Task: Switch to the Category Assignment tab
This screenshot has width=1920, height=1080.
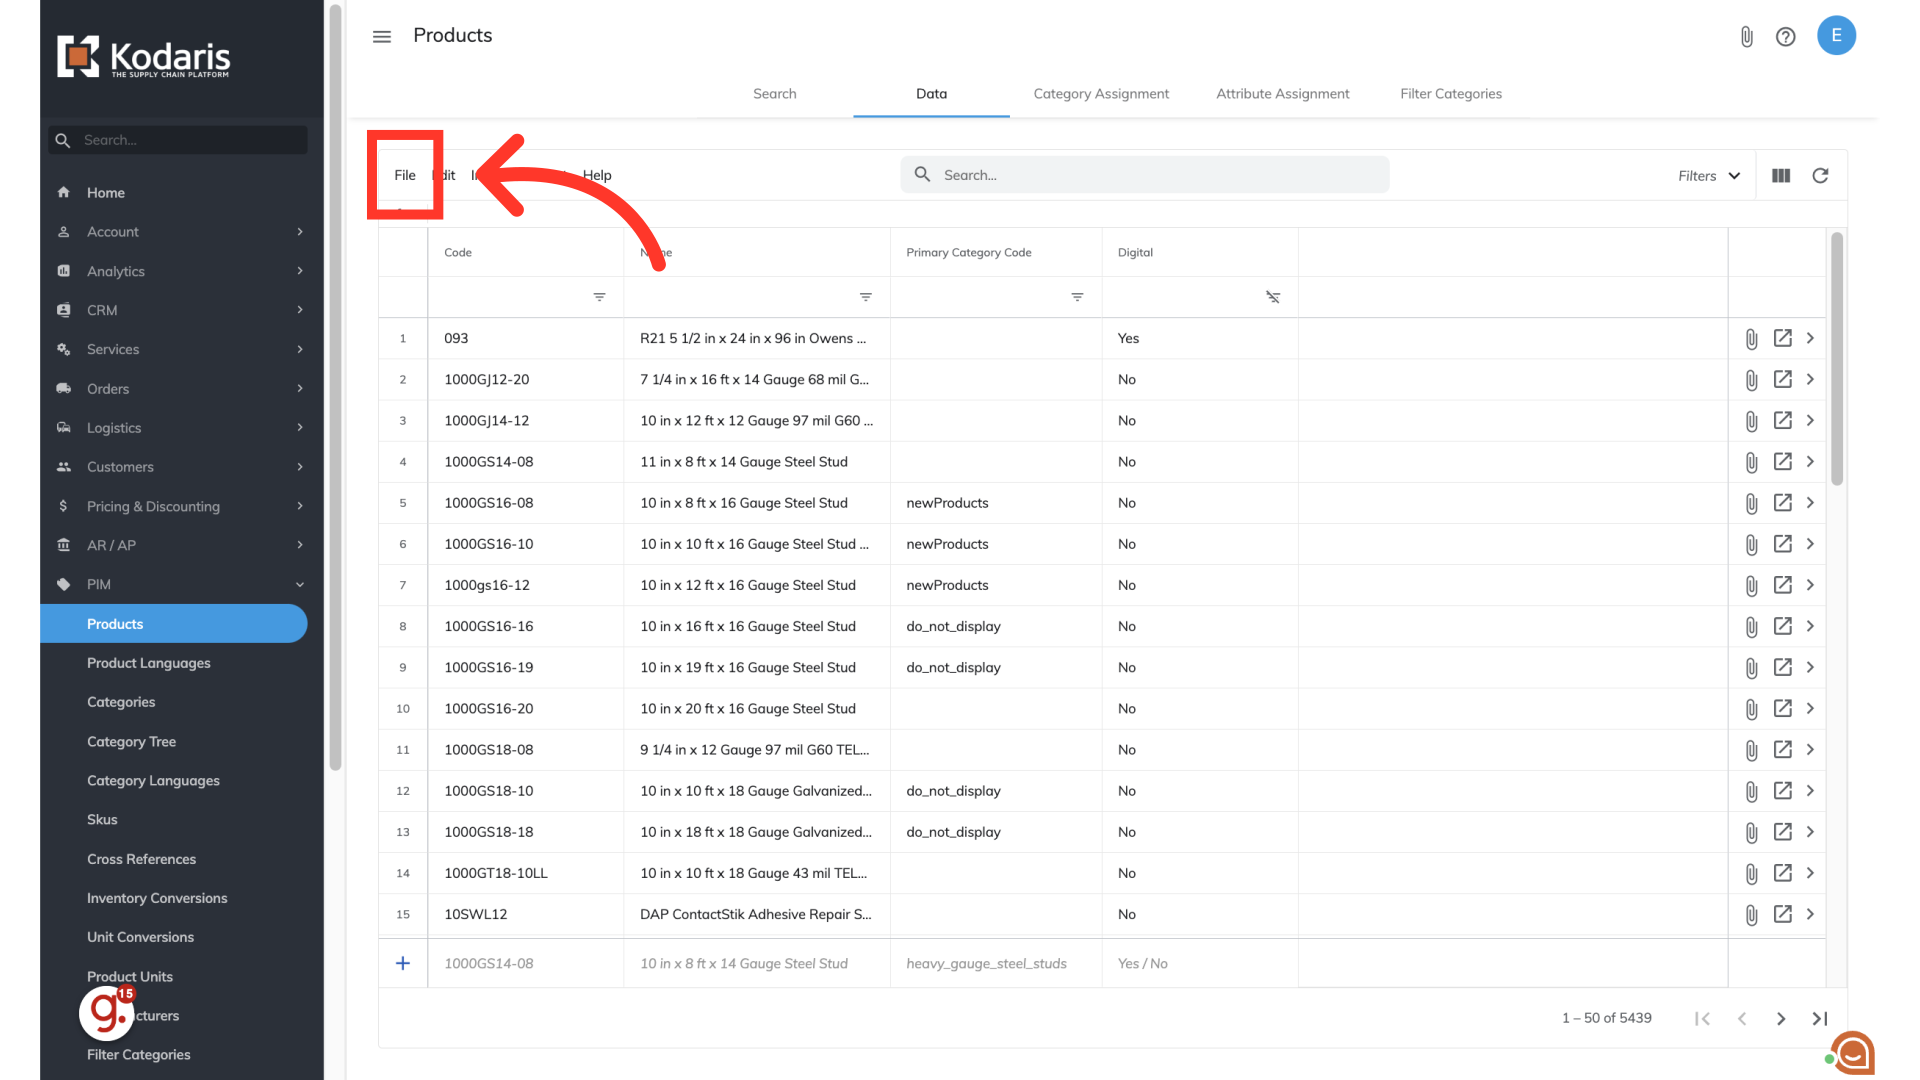Action: (1100, 94)
